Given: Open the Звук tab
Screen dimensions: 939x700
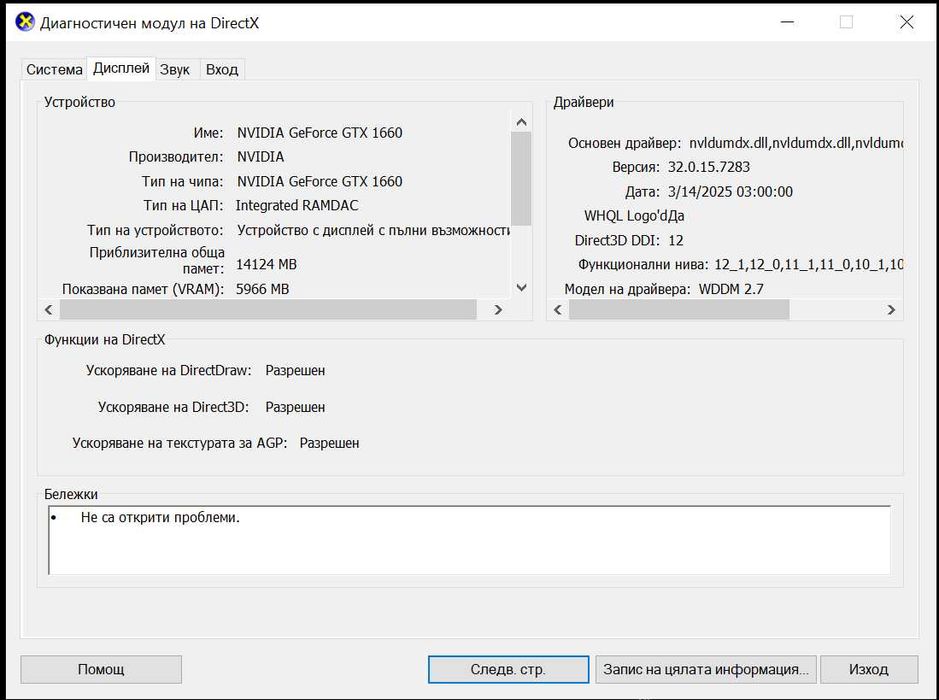Looking at the screenshot, I should (175, 69).
